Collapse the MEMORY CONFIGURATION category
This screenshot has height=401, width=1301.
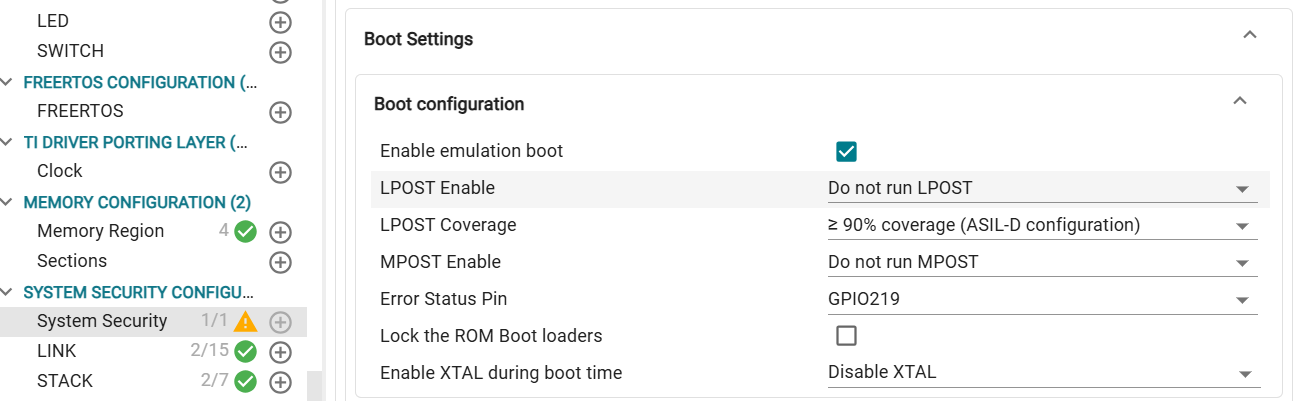pos(8,202)
